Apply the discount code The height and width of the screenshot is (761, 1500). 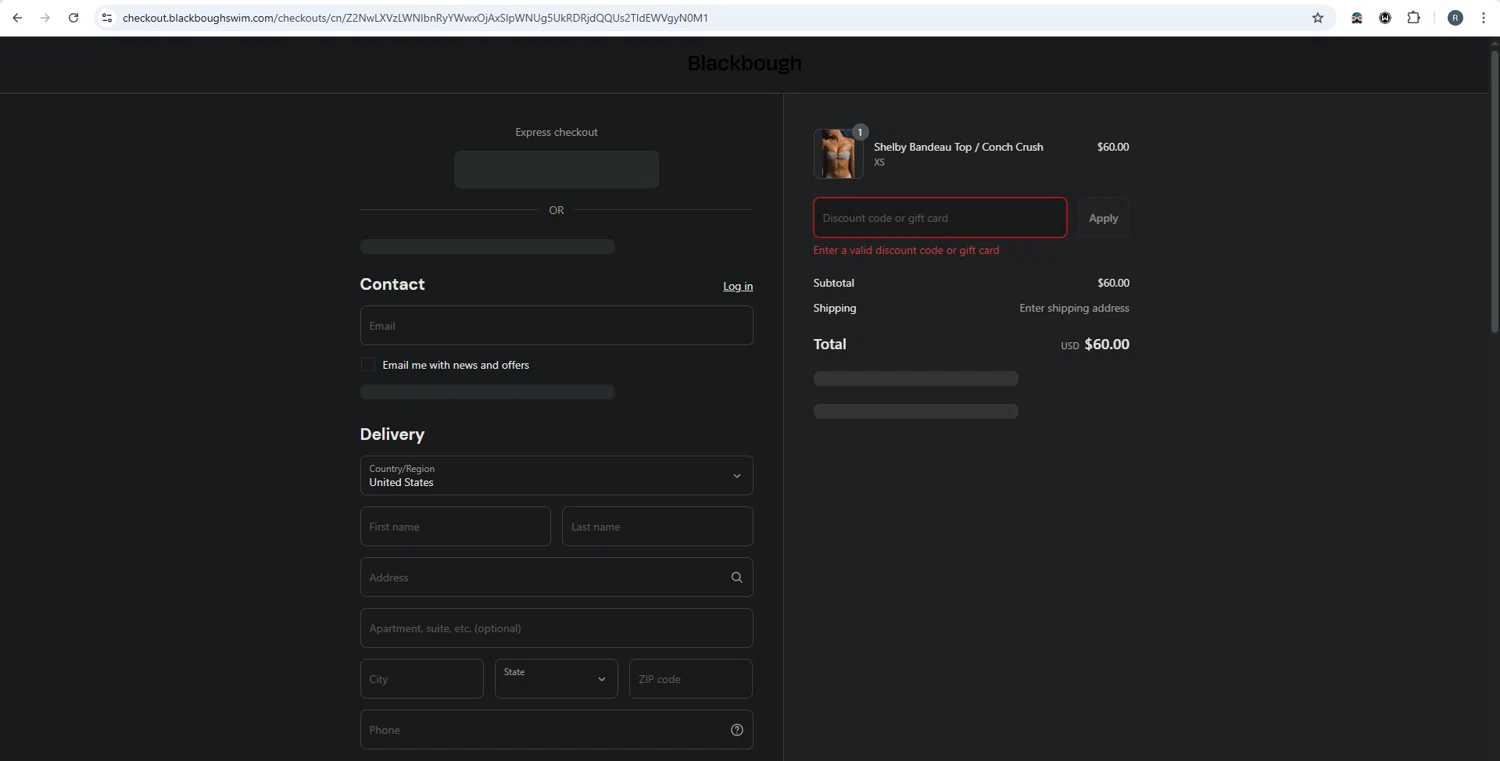click(x=1103, y=218)
